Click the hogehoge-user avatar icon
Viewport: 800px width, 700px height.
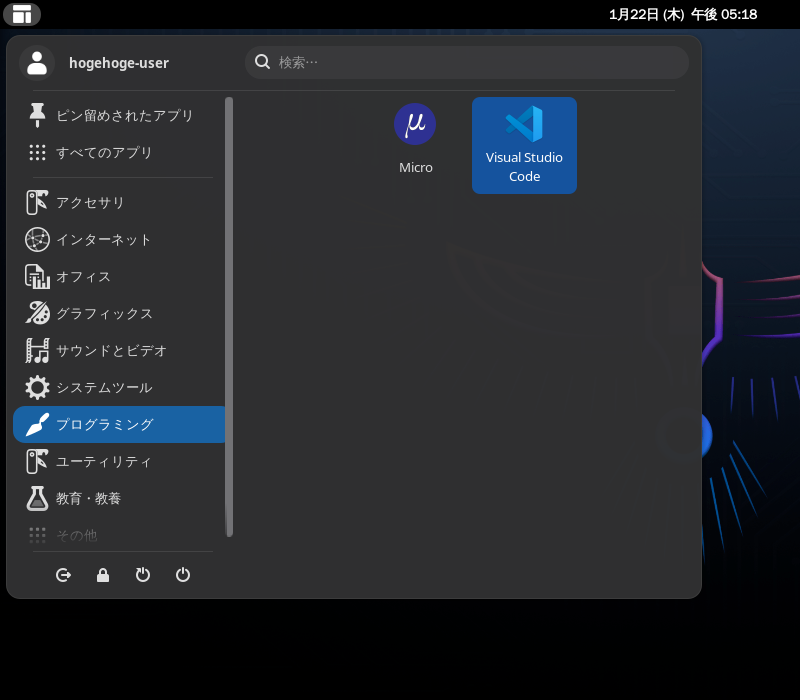point(37,63)
